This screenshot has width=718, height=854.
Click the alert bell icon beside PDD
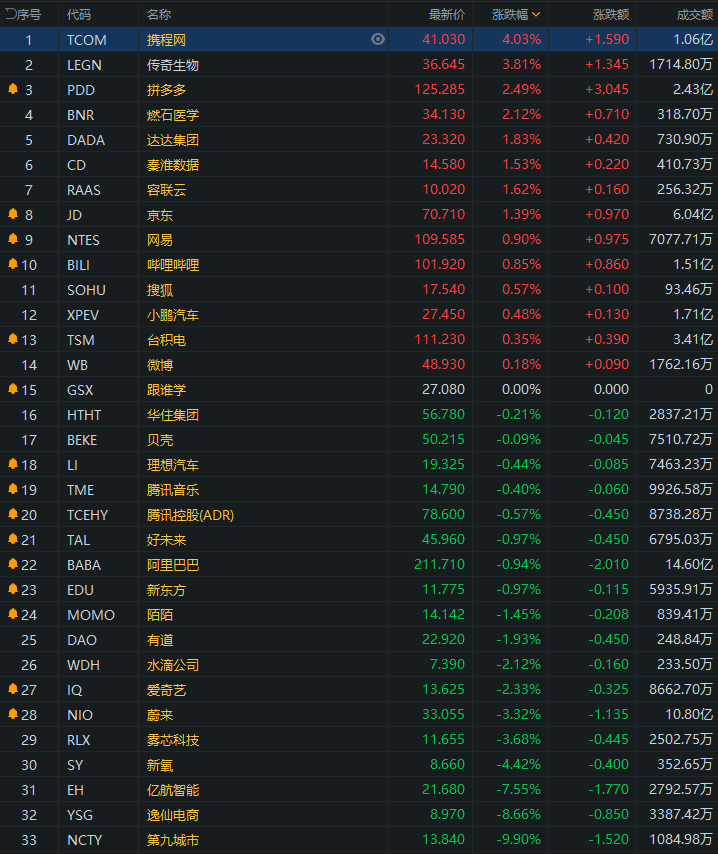pos(13,89)
